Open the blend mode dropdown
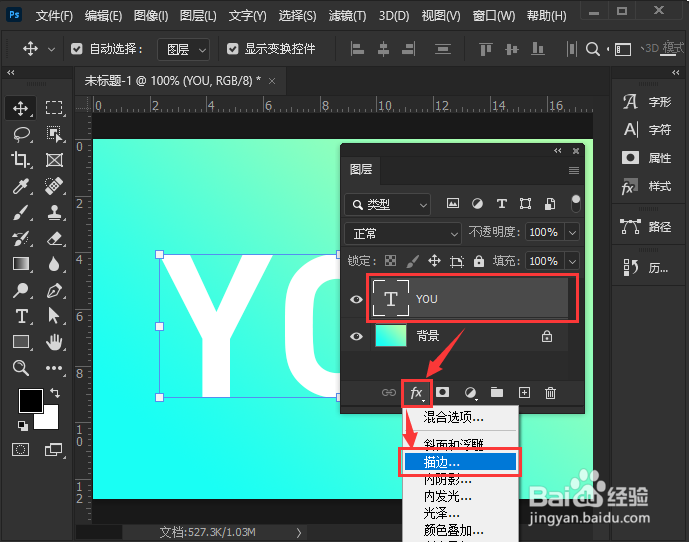Viewport: 689px width, 542px height. [403, 233]
